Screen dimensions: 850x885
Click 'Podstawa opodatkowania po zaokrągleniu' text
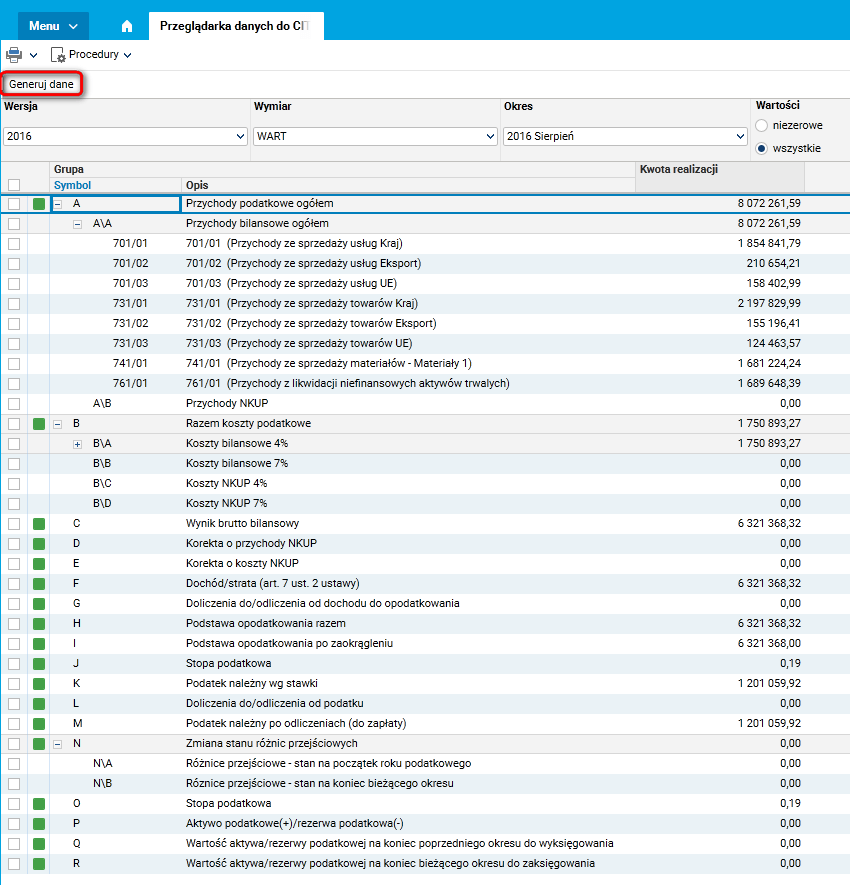point(289,643)
